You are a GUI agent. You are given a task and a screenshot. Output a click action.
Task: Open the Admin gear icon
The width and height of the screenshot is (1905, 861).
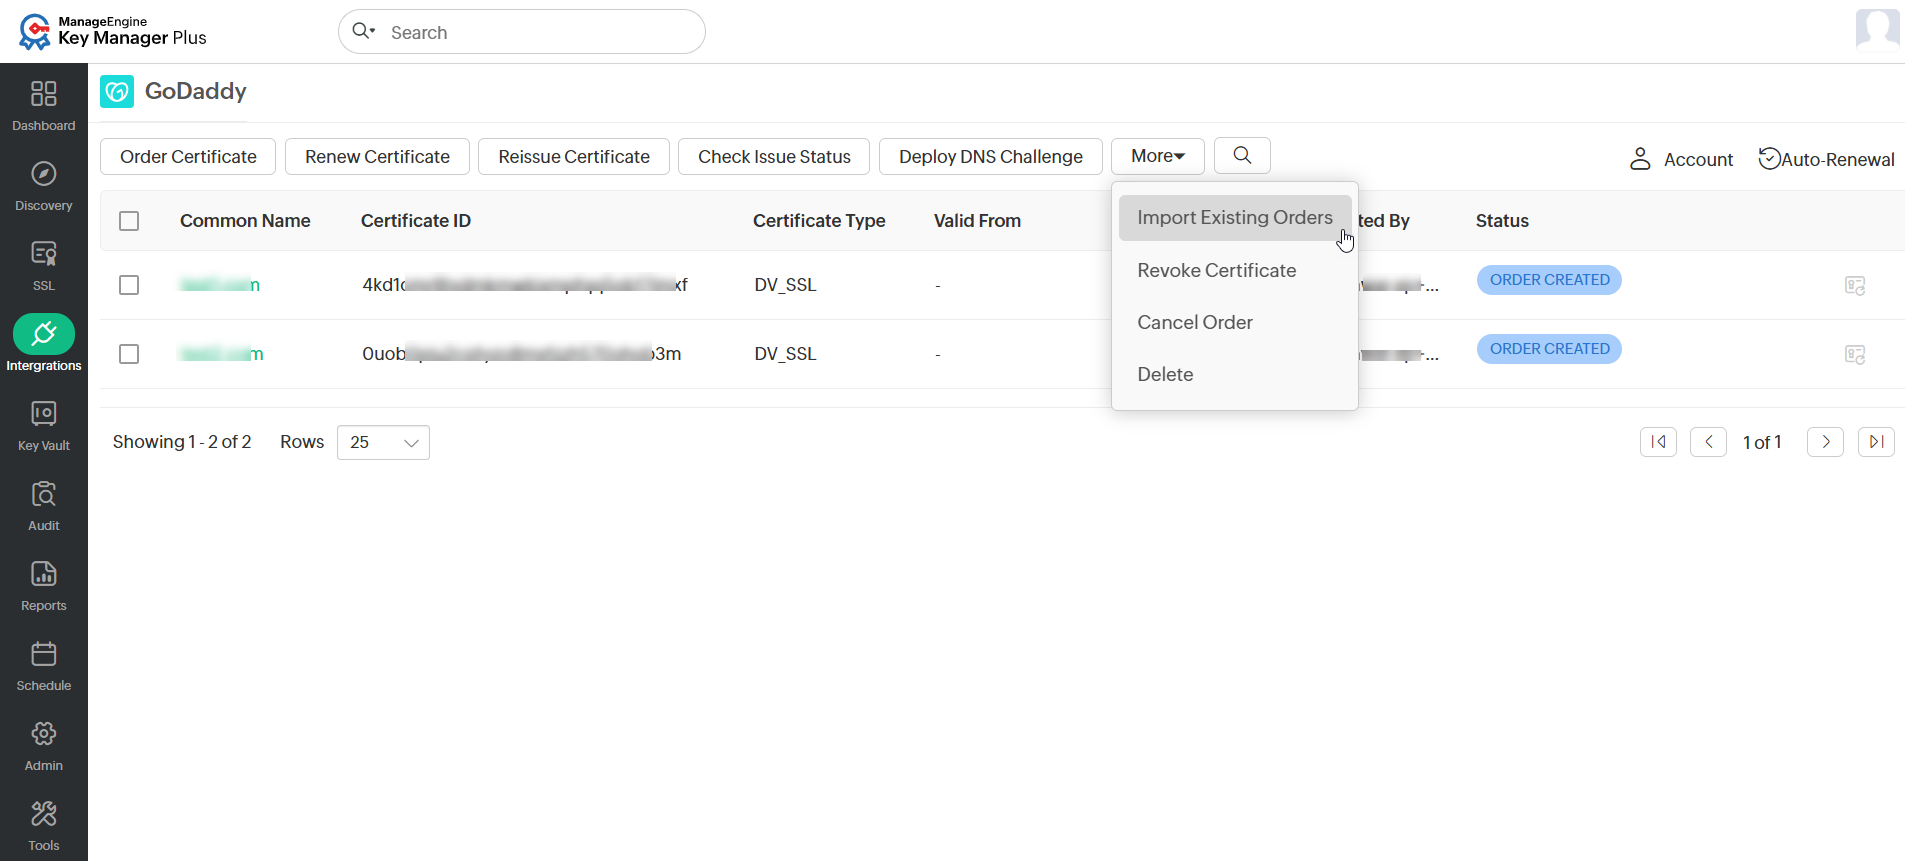(44, 734)
